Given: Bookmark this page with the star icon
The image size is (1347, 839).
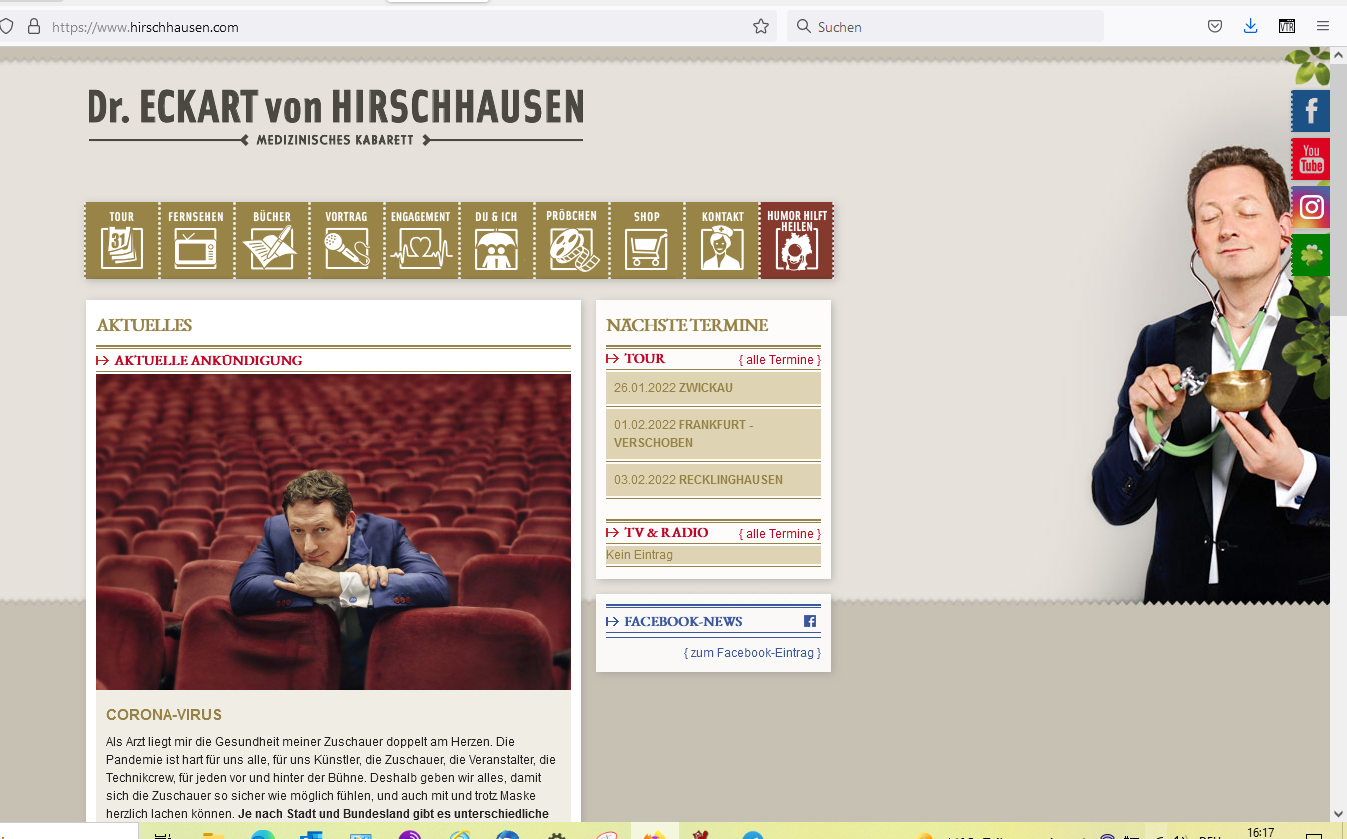Looking at the screenshot, I should [761, 27].
